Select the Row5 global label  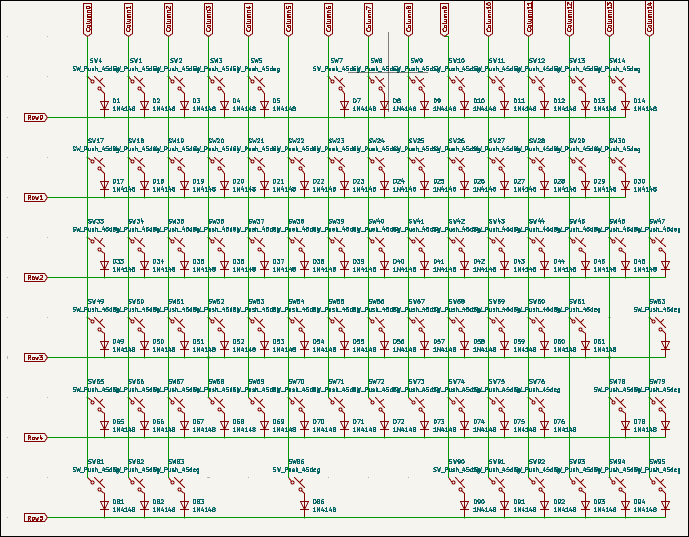[x=36, y=518]
